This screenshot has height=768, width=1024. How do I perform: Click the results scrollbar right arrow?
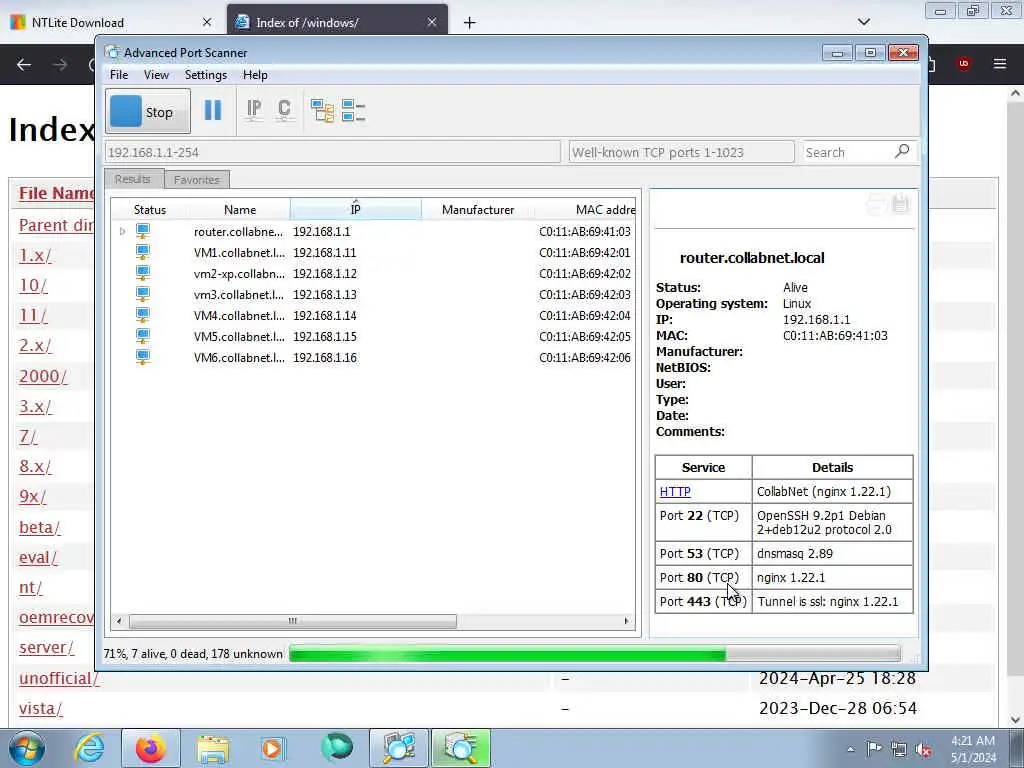[626, 621]
